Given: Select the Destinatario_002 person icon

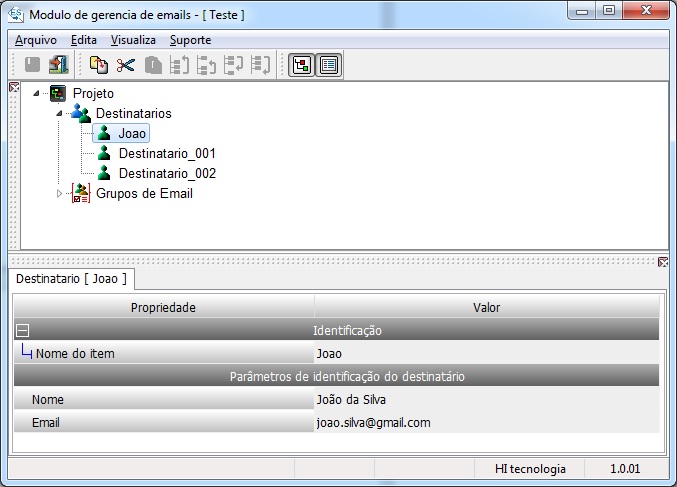Looking at the screenshot, I should tap(104, 173).
